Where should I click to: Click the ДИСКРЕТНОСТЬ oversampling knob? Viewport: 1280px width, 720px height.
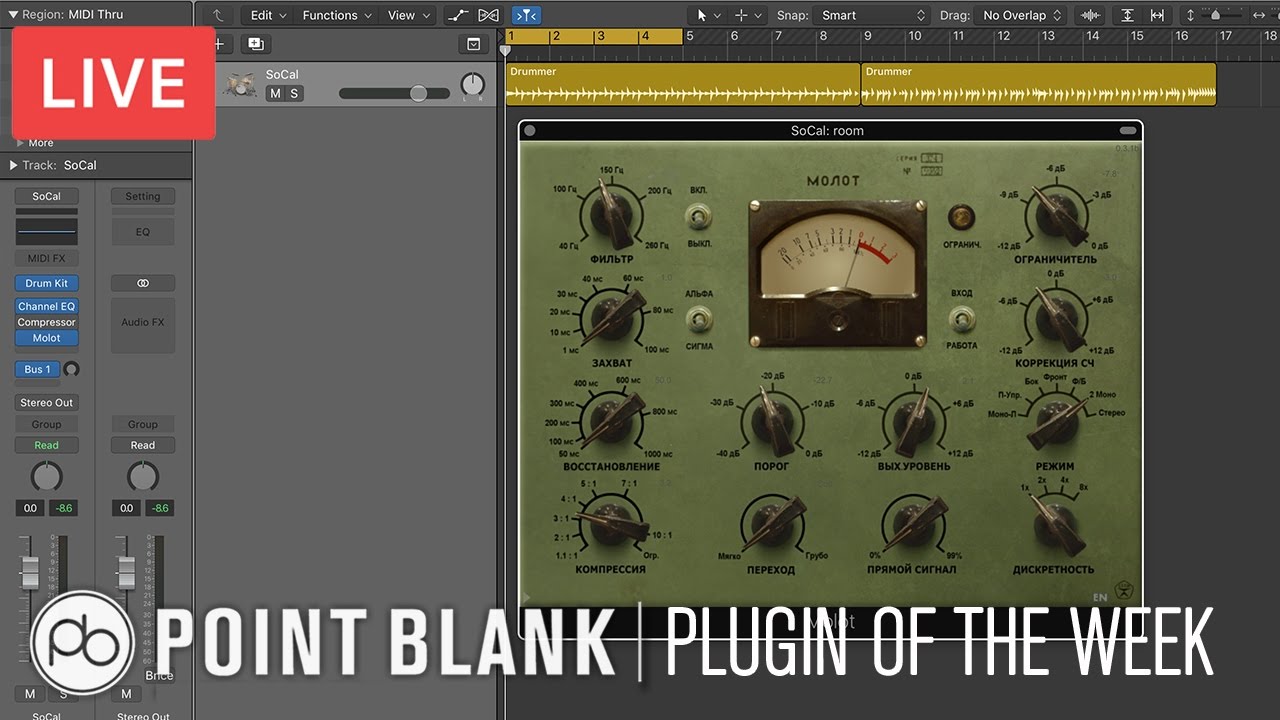pos(1057,524)
